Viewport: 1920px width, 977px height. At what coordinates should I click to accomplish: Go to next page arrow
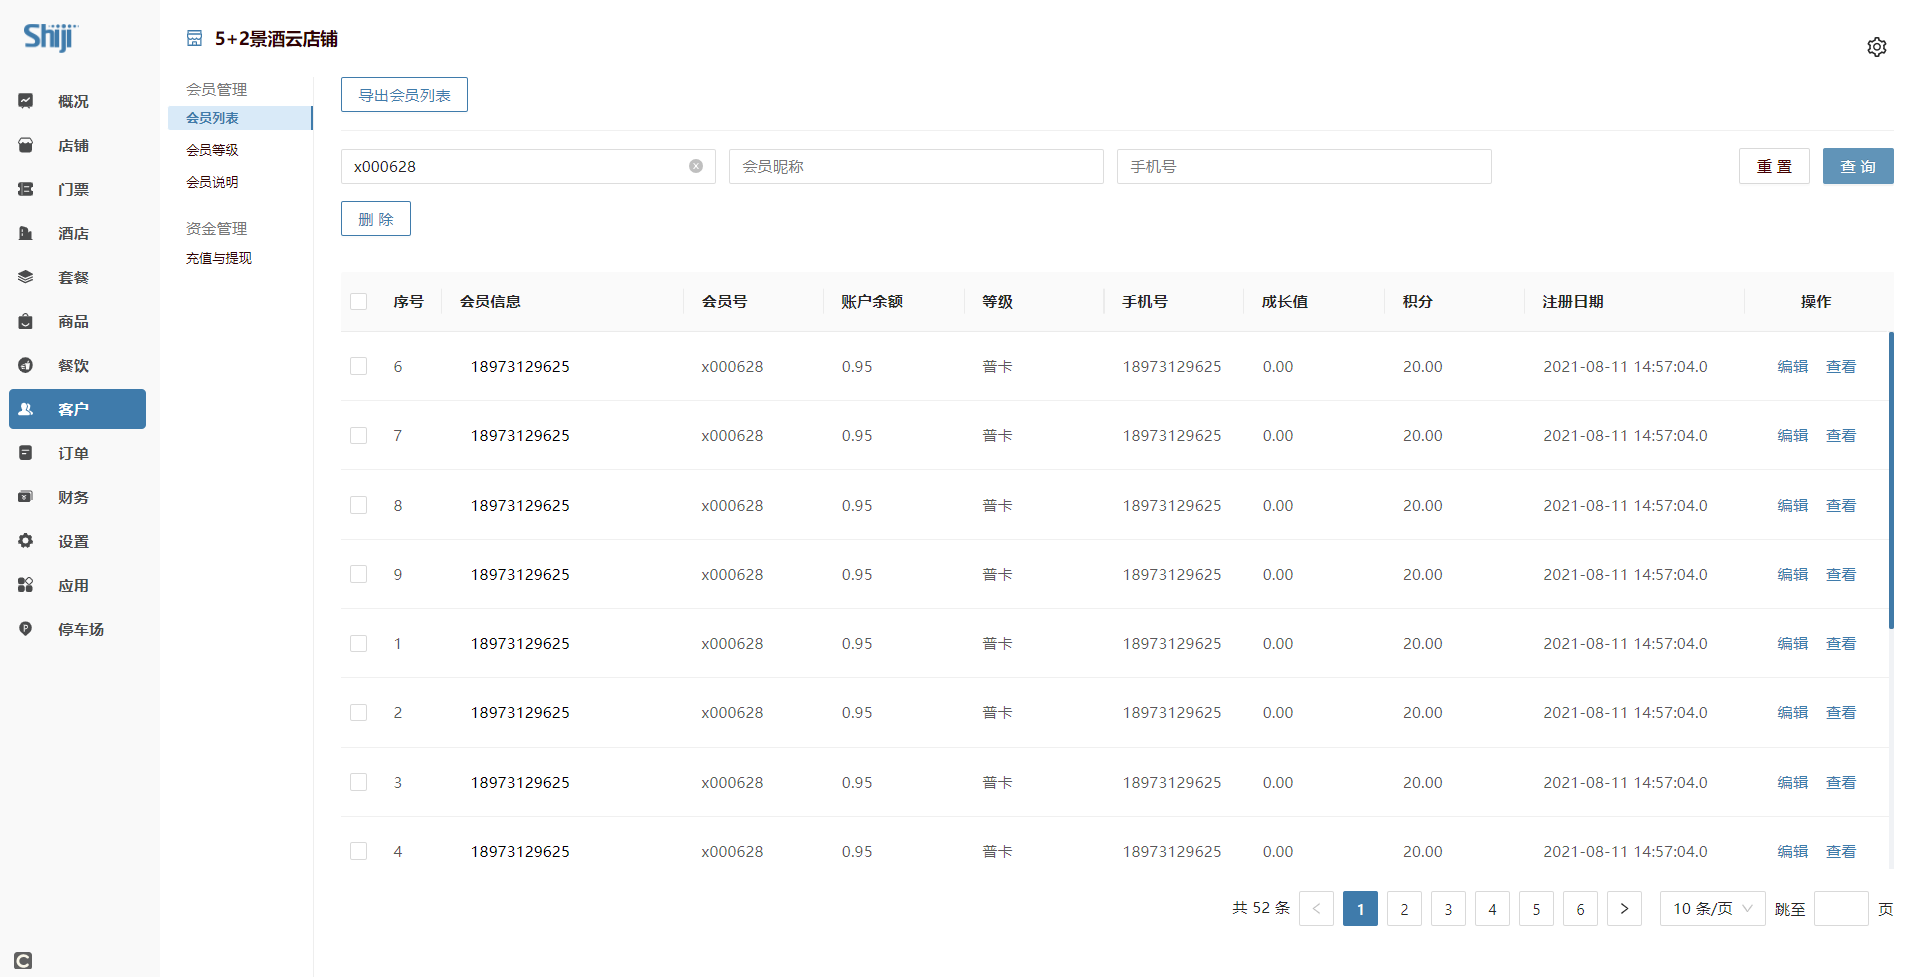(1624, 908)
